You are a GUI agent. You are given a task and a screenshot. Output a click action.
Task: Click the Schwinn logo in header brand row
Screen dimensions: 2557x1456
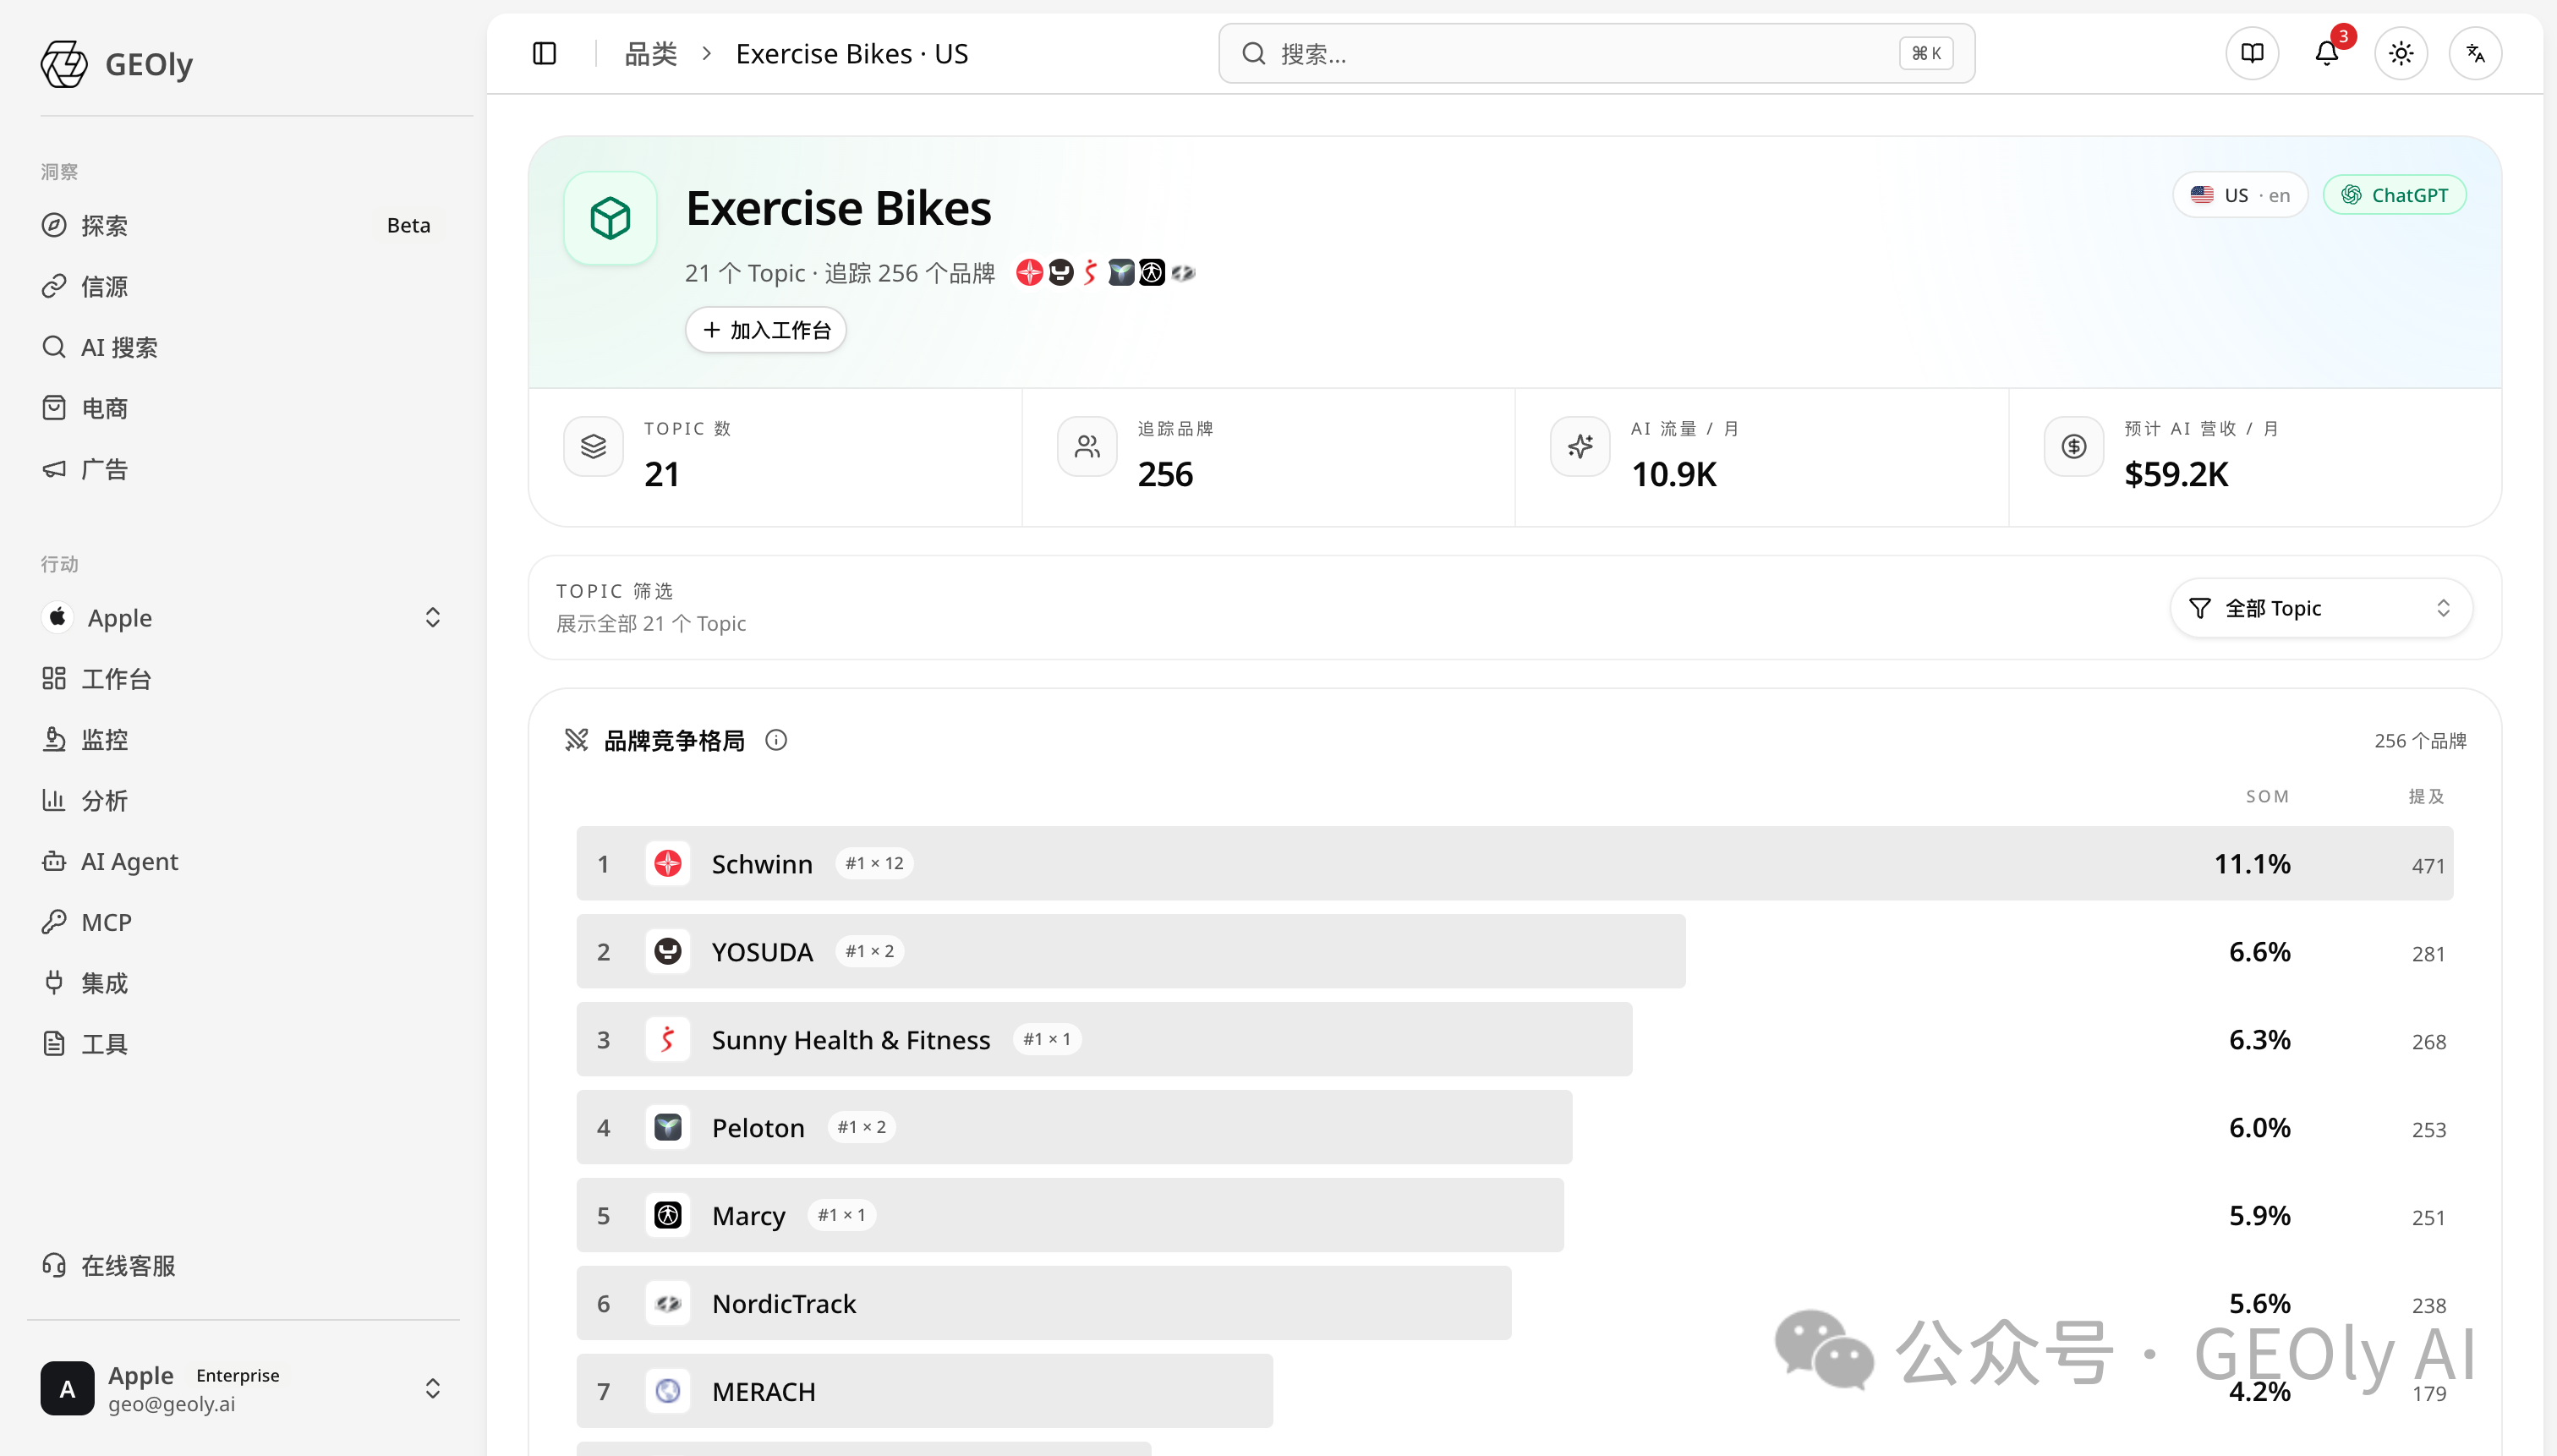[1029, 272]
